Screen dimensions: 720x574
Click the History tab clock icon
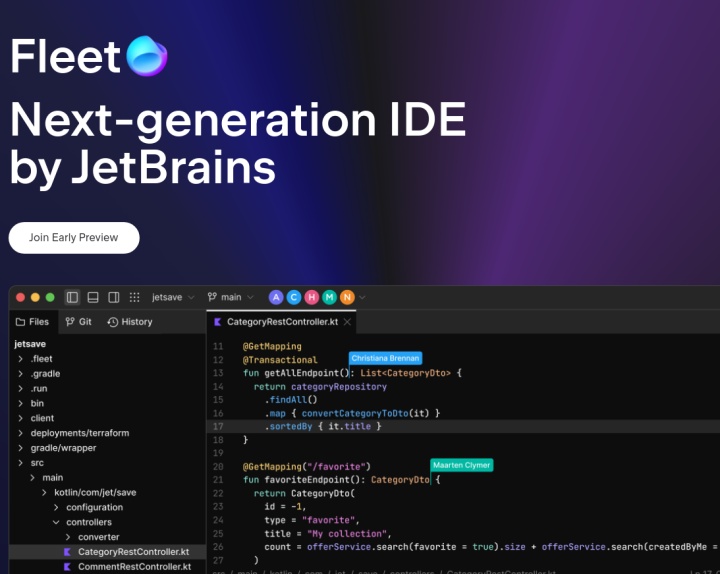pos(112,322)
